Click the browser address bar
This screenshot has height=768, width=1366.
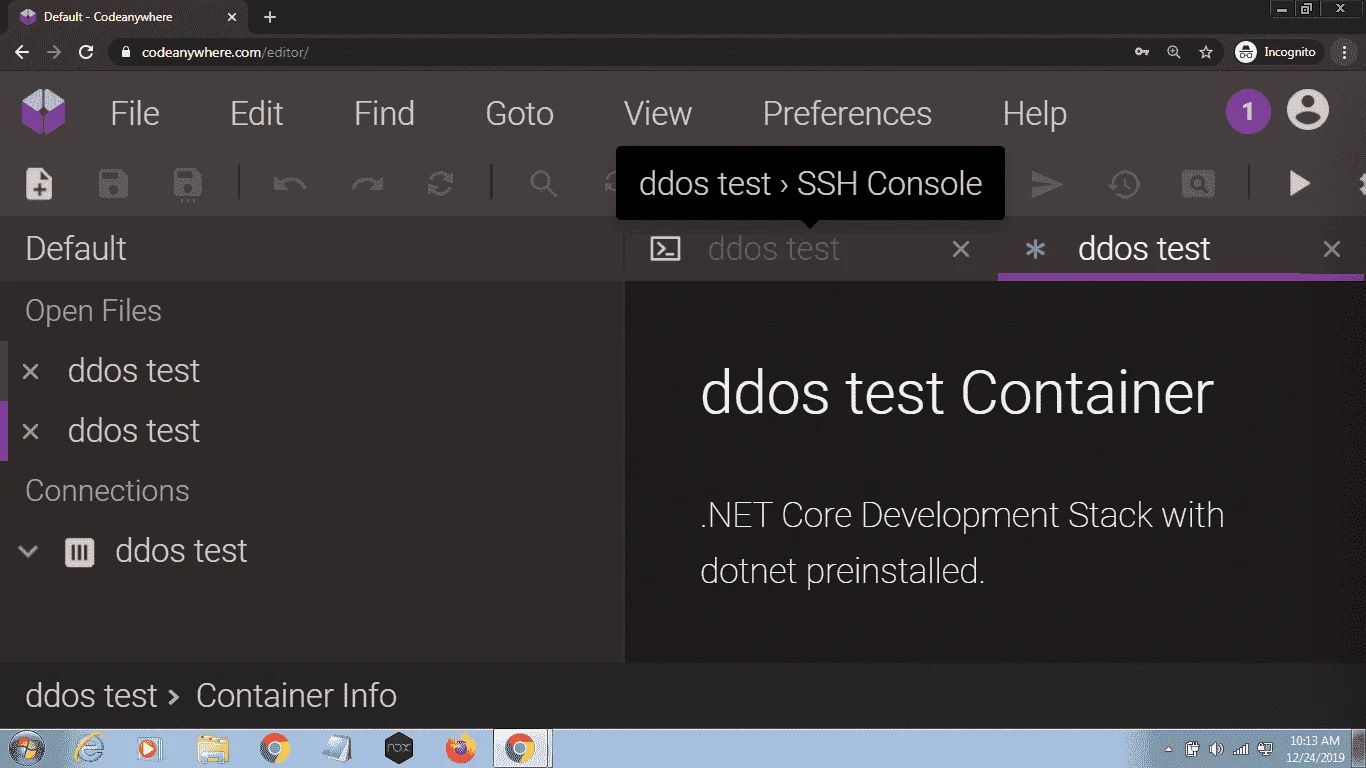point(620,52)
